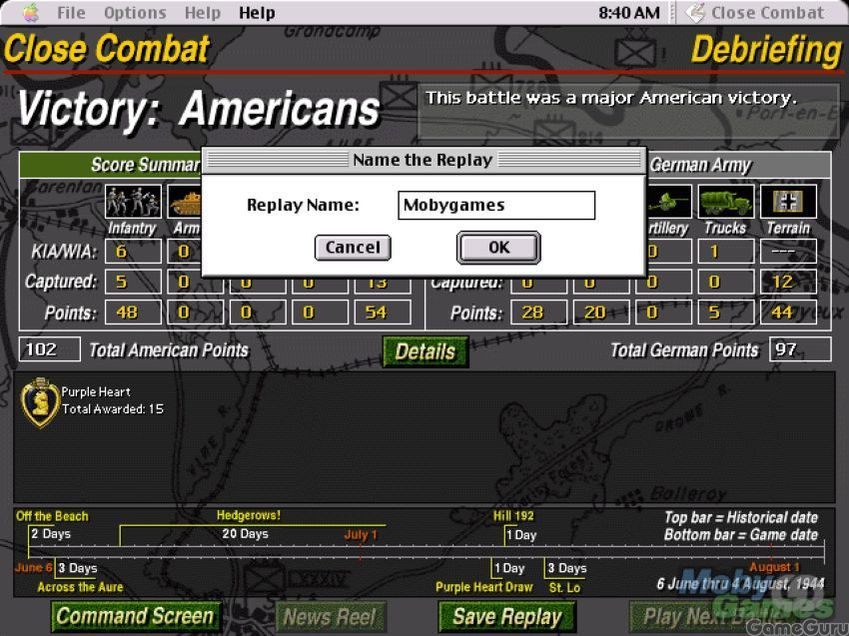849x636 pixels.
Task: Click the 97 Total German Points box
Action: [800, 350]
